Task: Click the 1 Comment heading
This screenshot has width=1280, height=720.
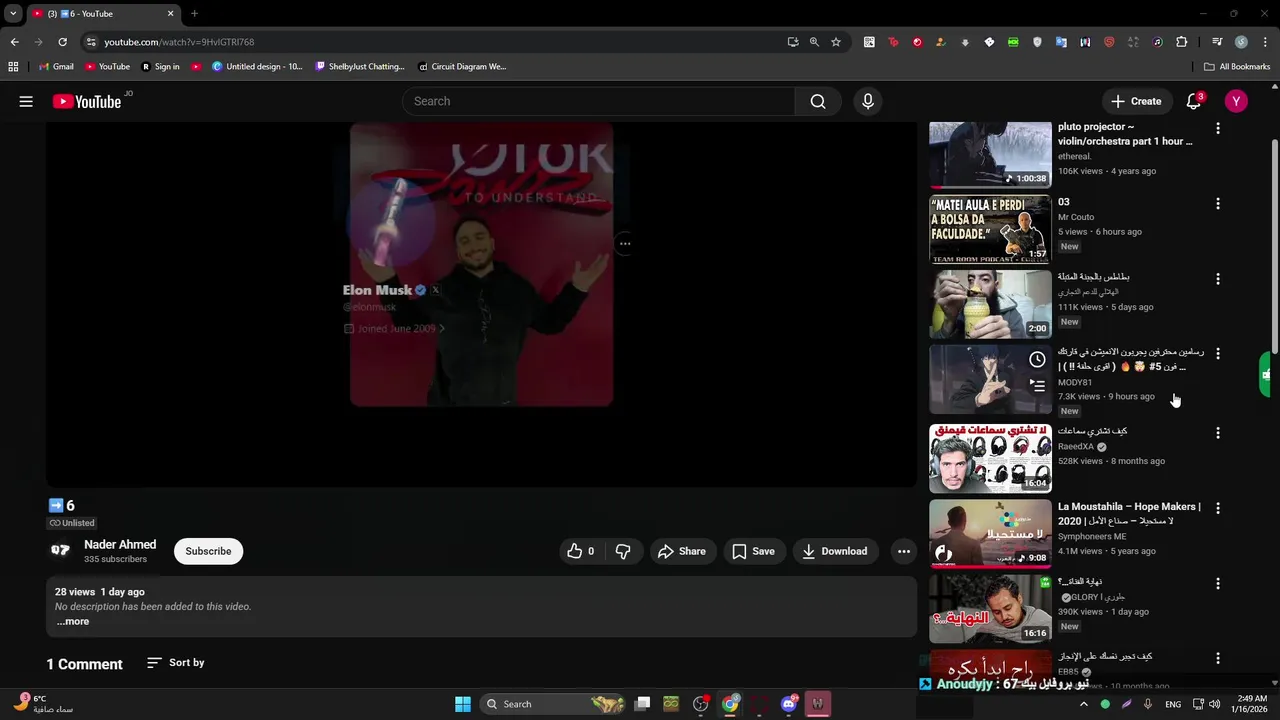Action: click(x=84, y=664)
